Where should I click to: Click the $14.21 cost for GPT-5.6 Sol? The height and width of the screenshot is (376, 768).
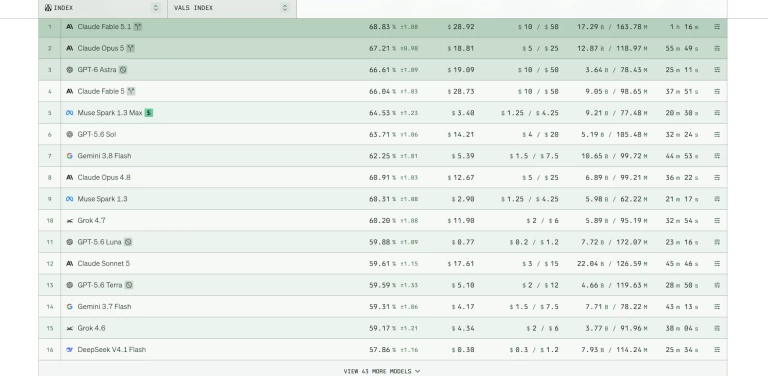click(460, 135)
